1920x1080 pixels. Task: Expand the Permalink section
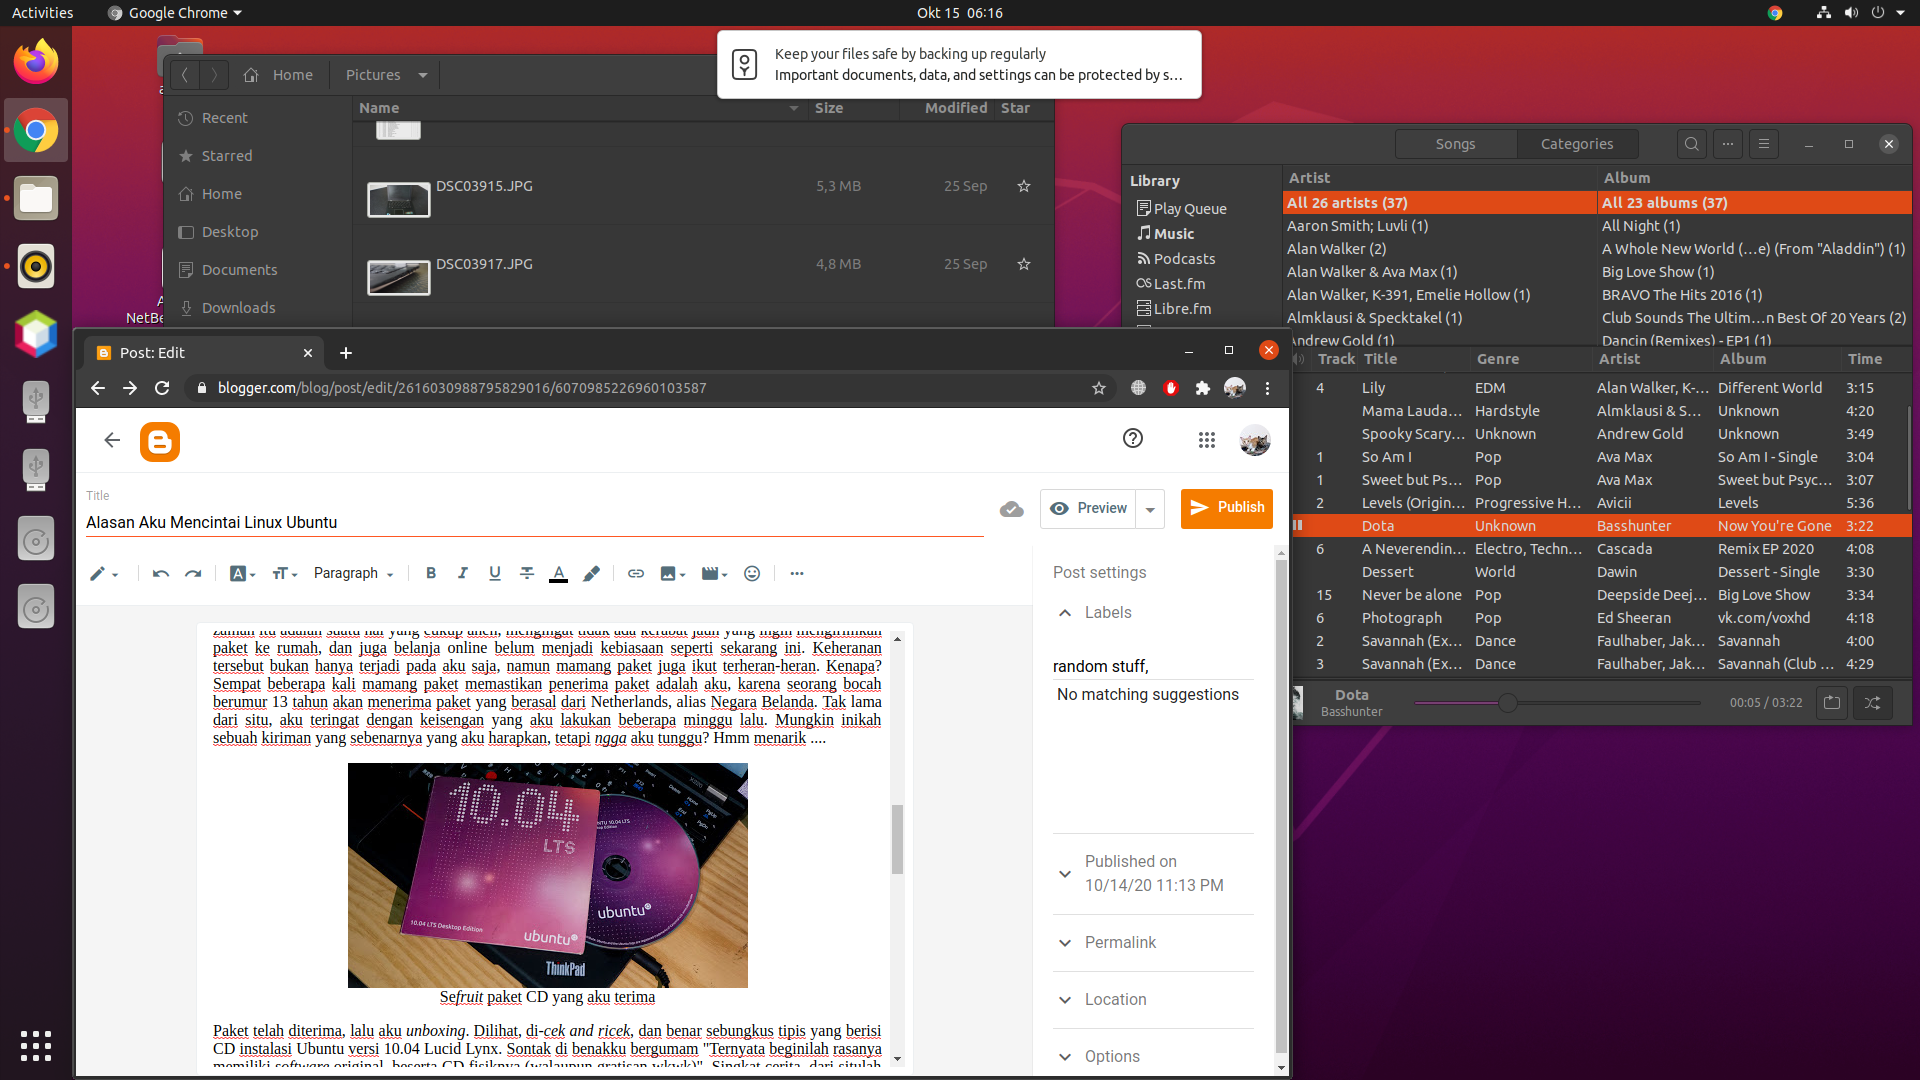1120,942
